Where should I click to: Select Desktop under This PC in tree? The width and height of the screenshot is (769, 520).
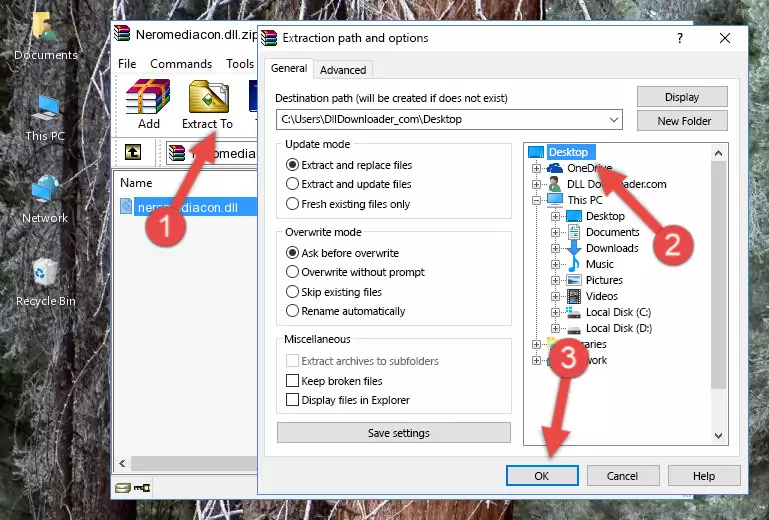[x=605, y=216]
